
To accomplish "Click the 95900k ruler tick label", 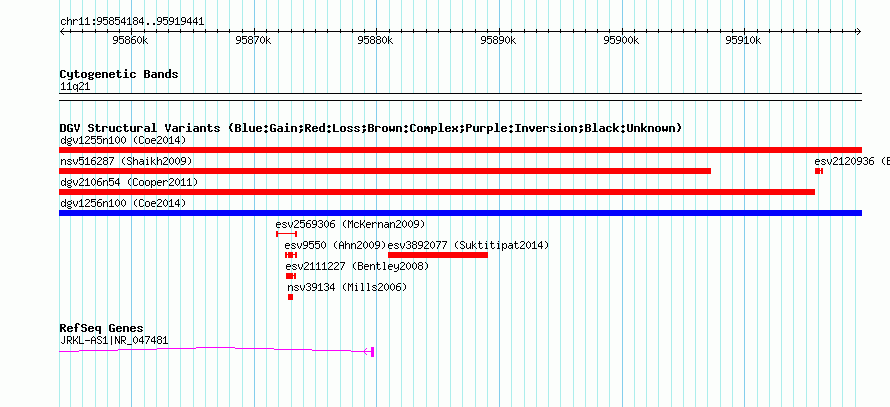I will (622, 40).
